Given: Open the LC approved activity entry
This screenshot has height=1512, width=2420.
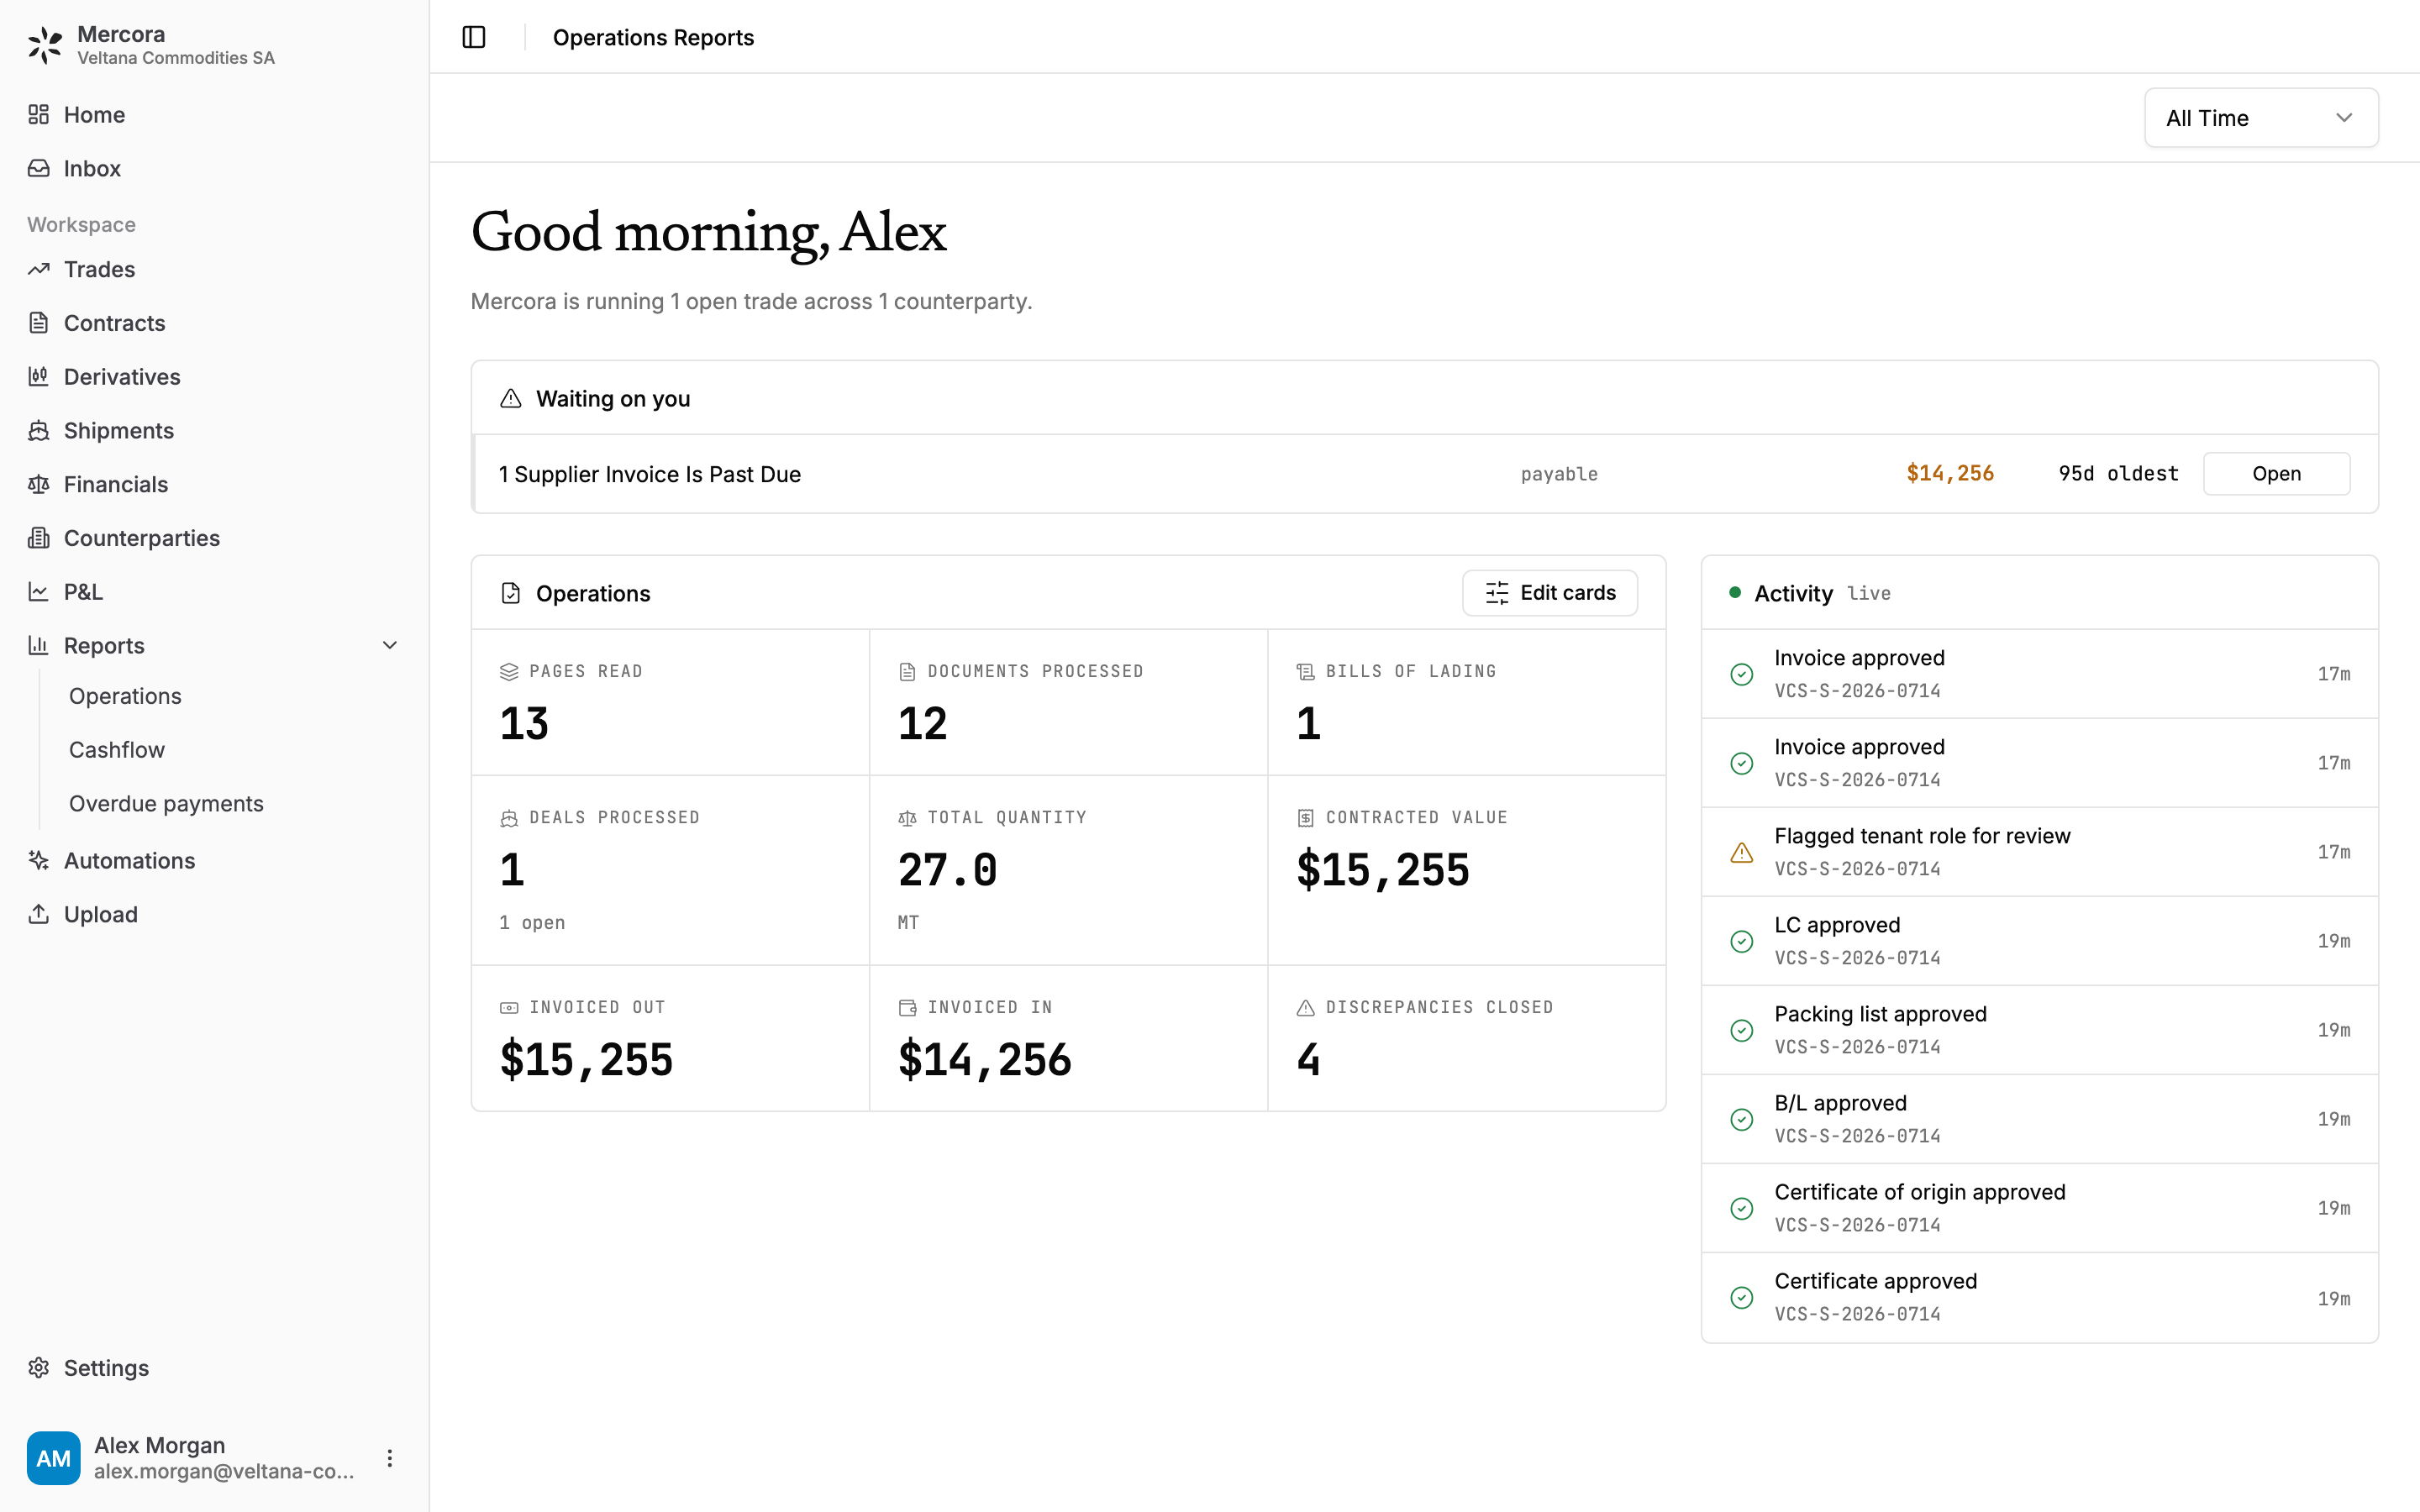Looking at the screenshot, I should pos(2039,941).
